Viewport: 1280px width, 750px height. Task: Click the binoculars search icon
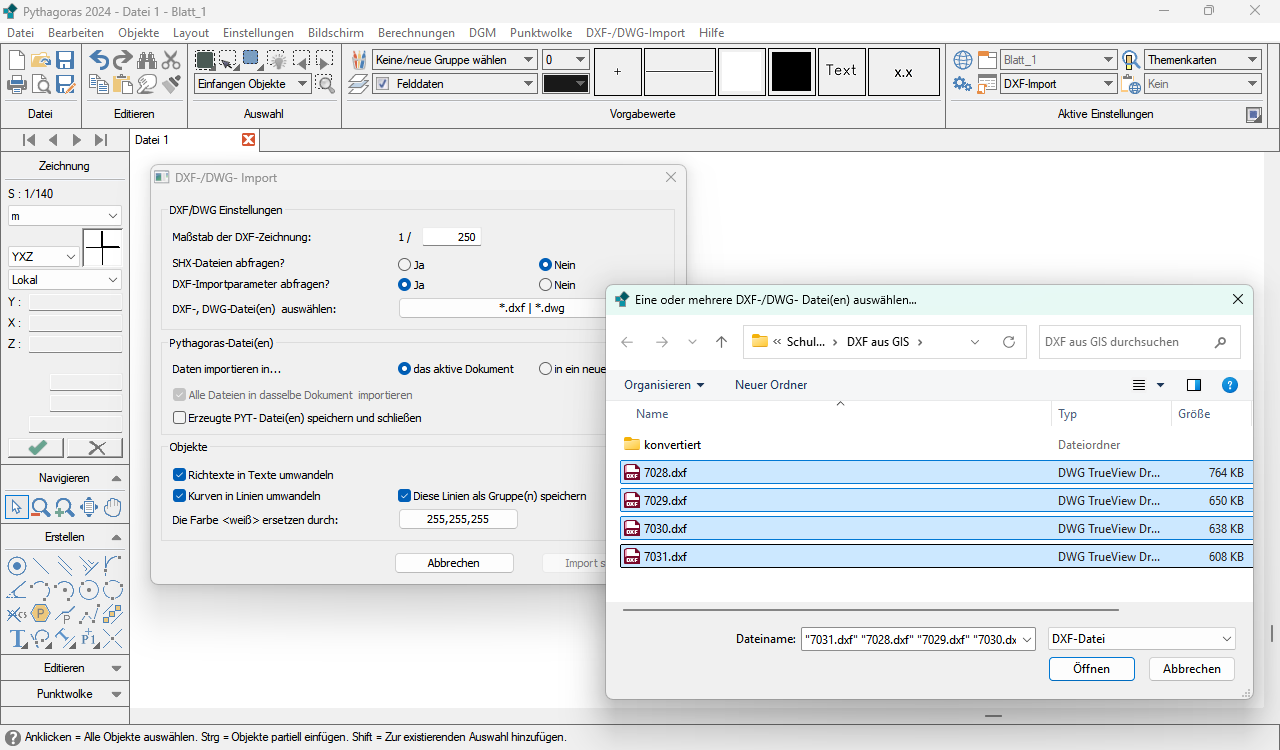pyautogui.click(x=147, y=60)
